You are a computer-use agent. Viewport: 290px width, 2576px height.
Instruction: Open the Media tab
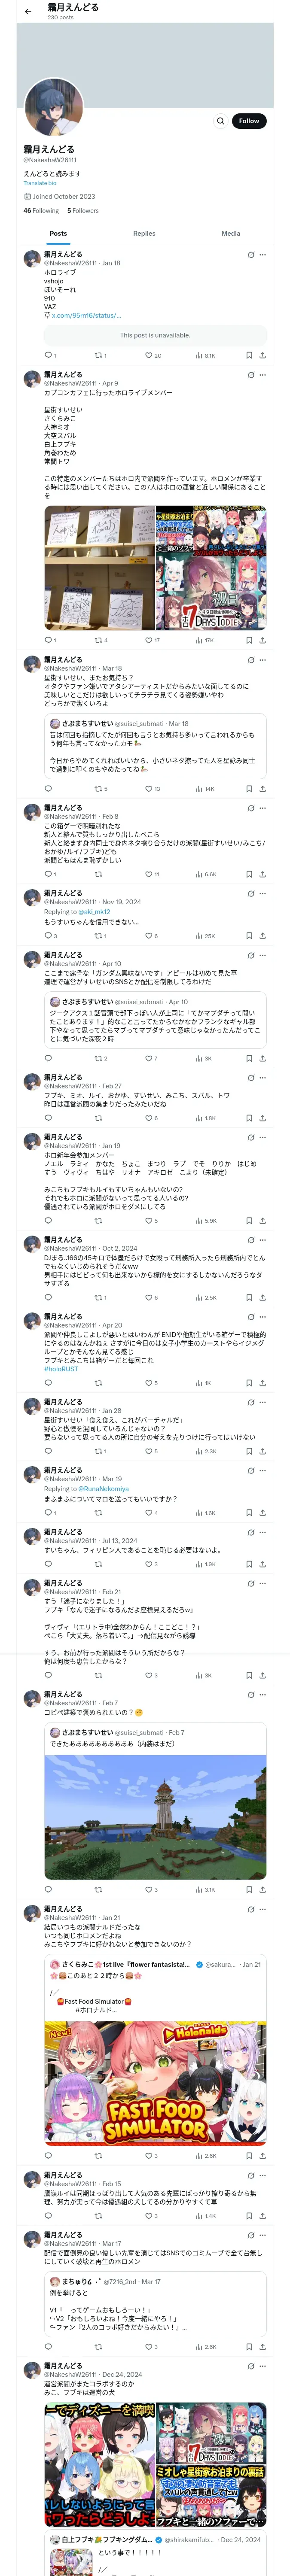[231, 233]
